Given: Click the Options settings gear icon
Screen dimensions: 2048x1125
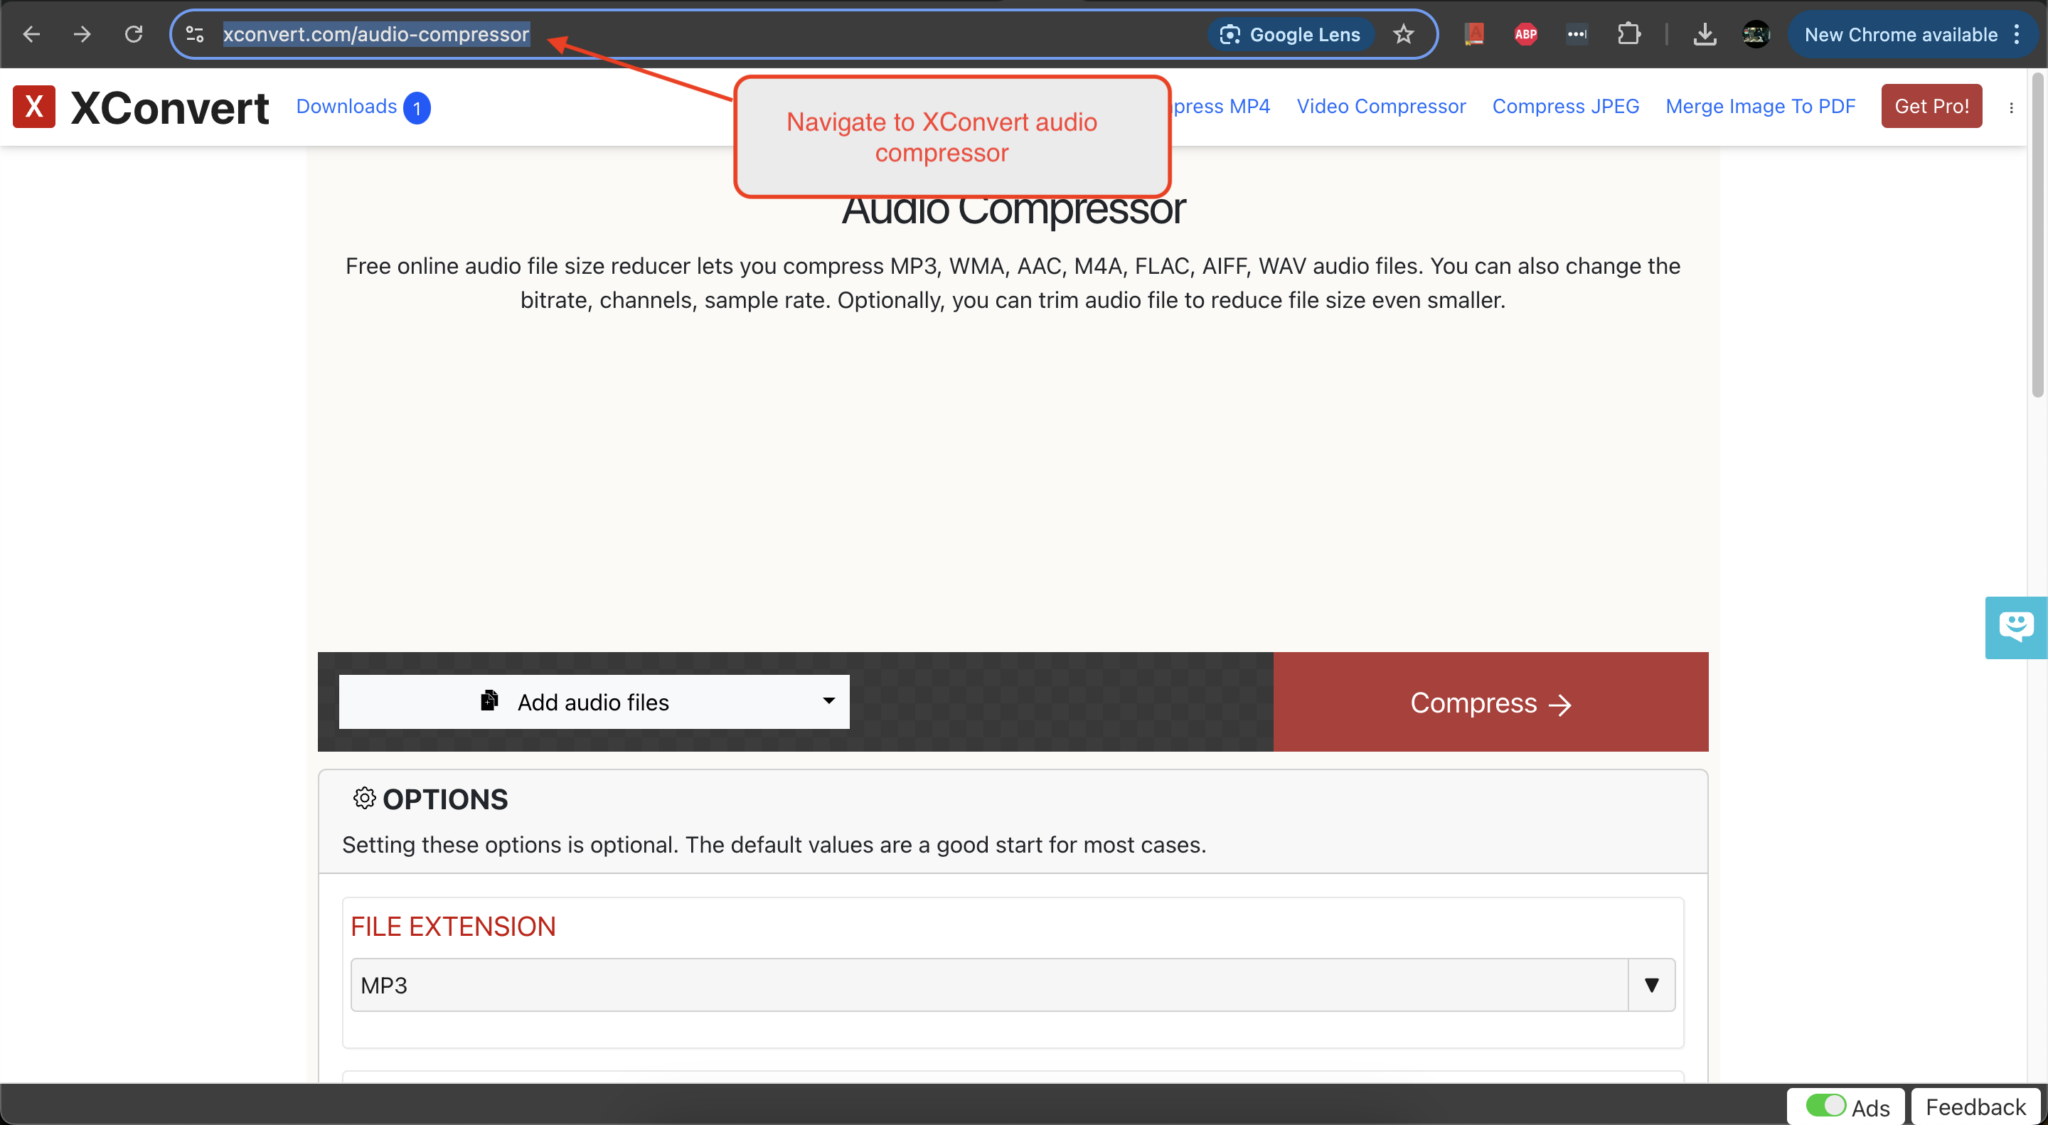Looking at the screenshot, I should point(364,798).
